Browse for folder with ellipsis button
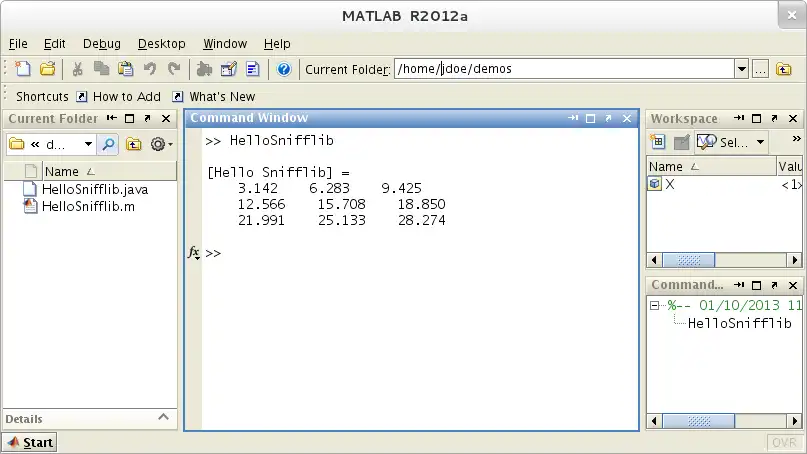 761,69
